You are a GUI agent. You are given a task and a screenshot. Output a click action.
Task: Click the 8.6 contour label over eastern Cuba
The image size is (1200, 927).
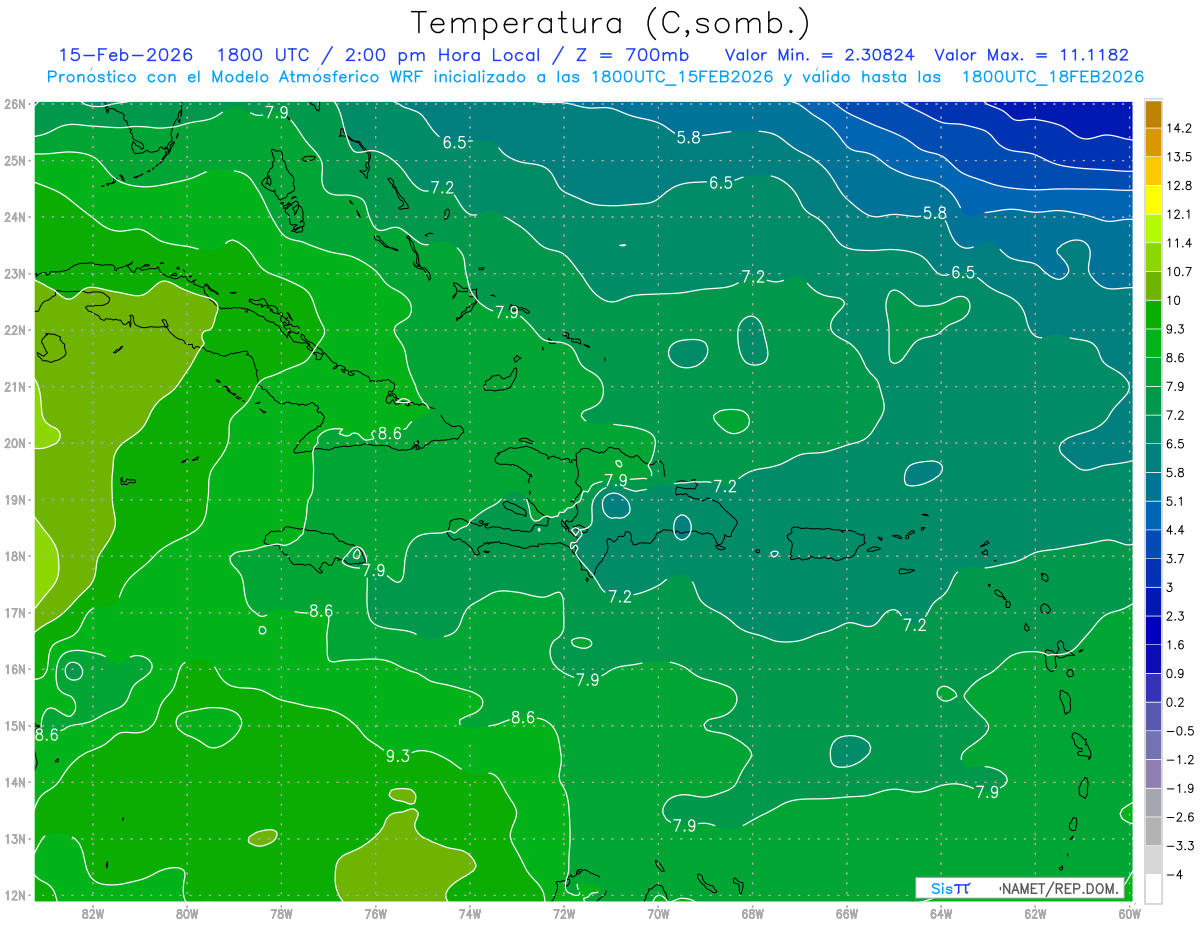pos(389,433)
